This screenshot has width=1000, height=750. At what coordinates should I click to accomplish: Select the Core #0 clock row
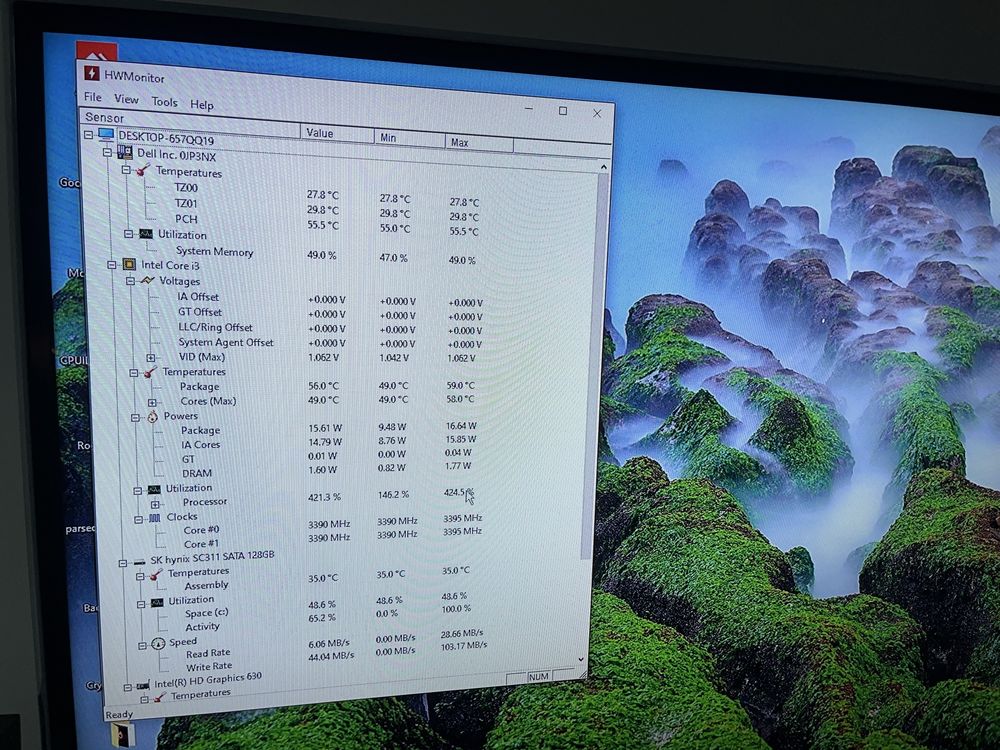tap(202, 530)
